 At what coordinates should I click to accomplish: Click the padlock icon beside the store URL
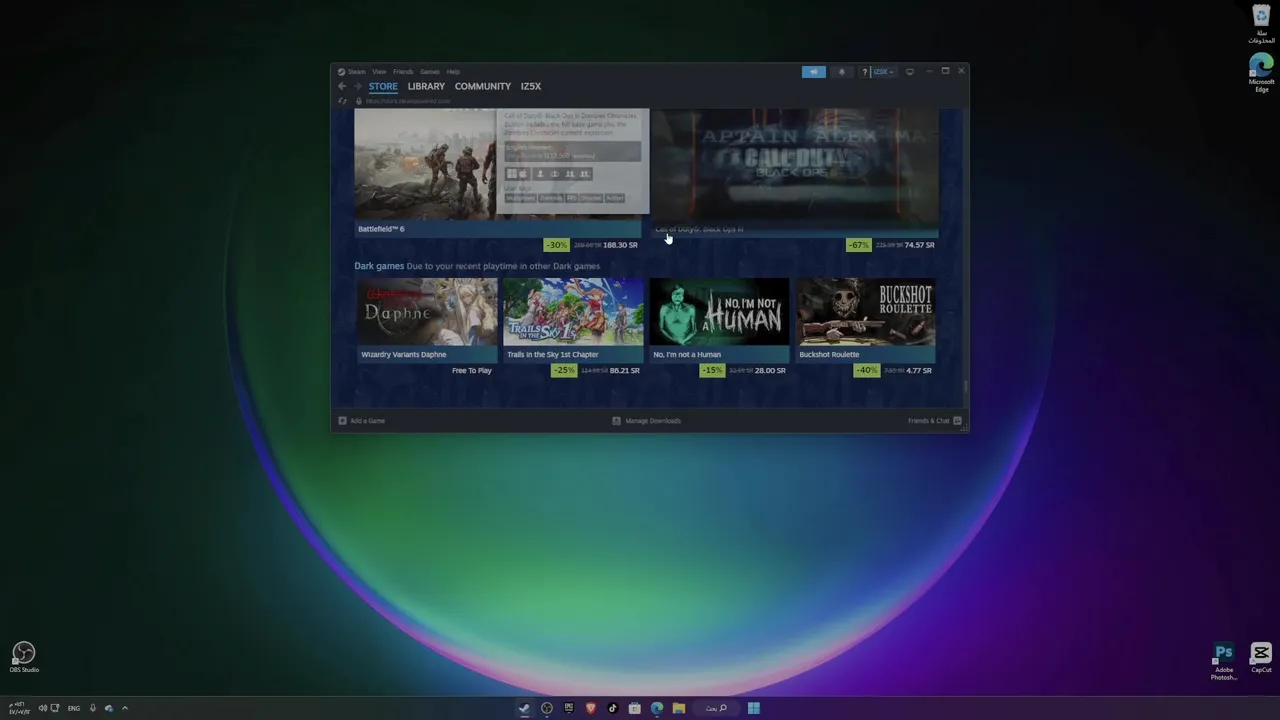pos(359,101)
